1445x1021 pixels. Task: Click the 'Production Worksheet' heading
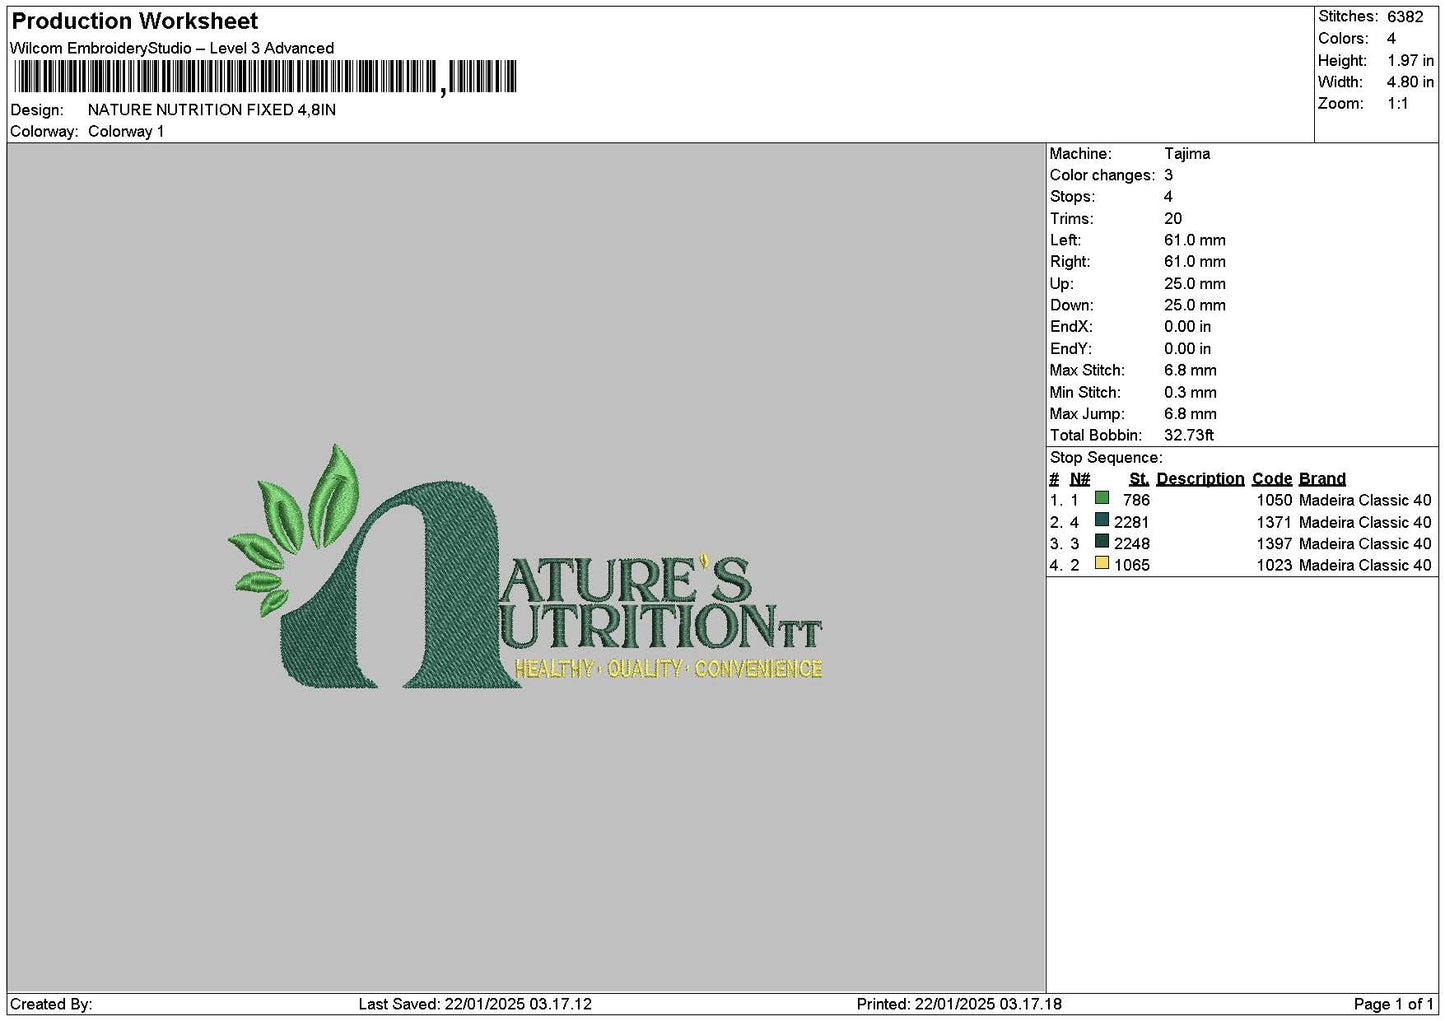click(135, 21)
